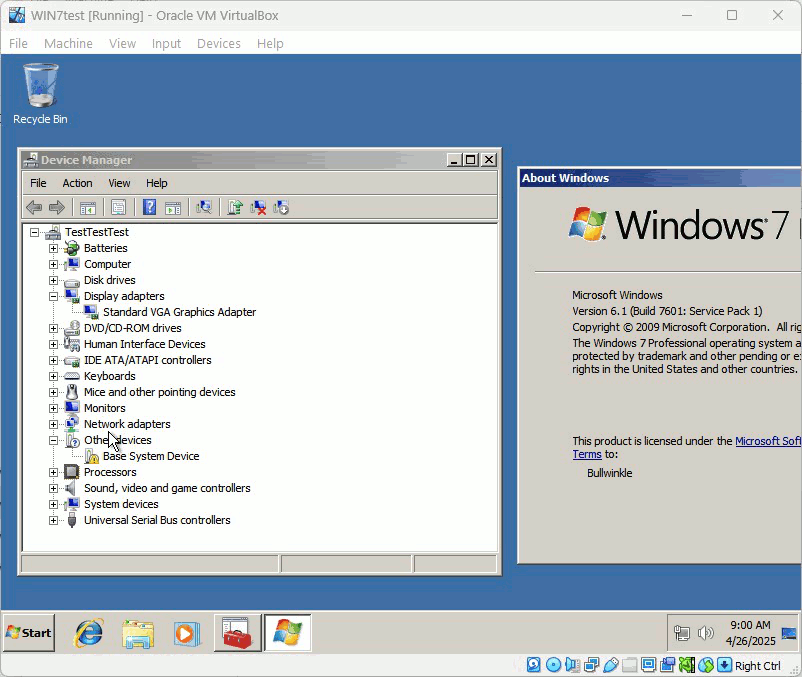
Task: Click the blue Help question-mark toolbar icon
Action: coord(149,208)
